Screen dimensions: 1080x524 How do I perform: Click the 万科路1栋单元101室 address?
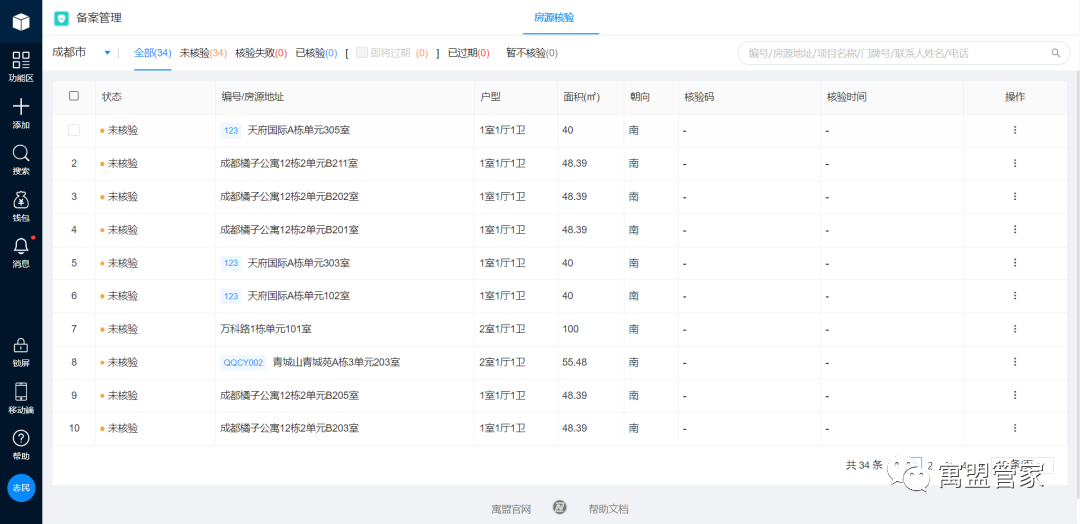[x=266, y=329]
